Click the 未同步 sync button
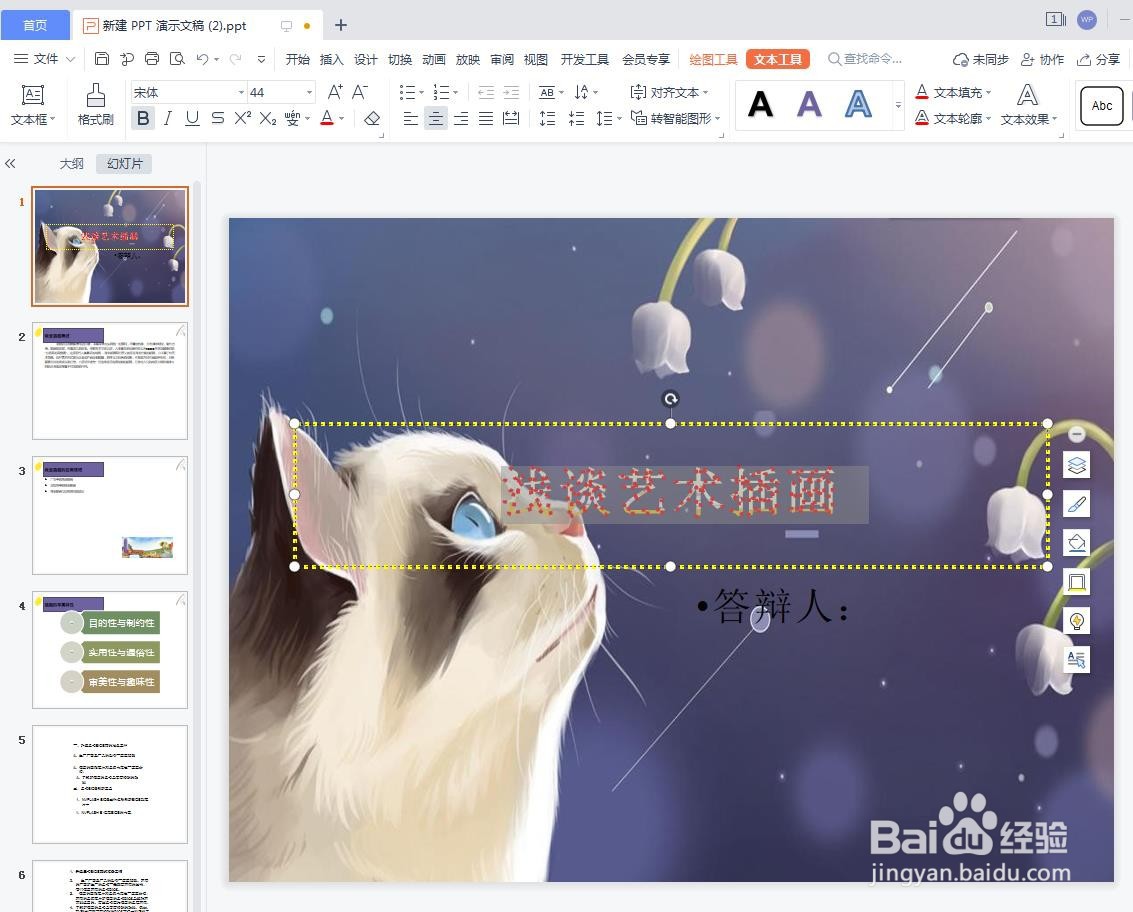The width and height of the screenshot is (1133, 912). 981,59
